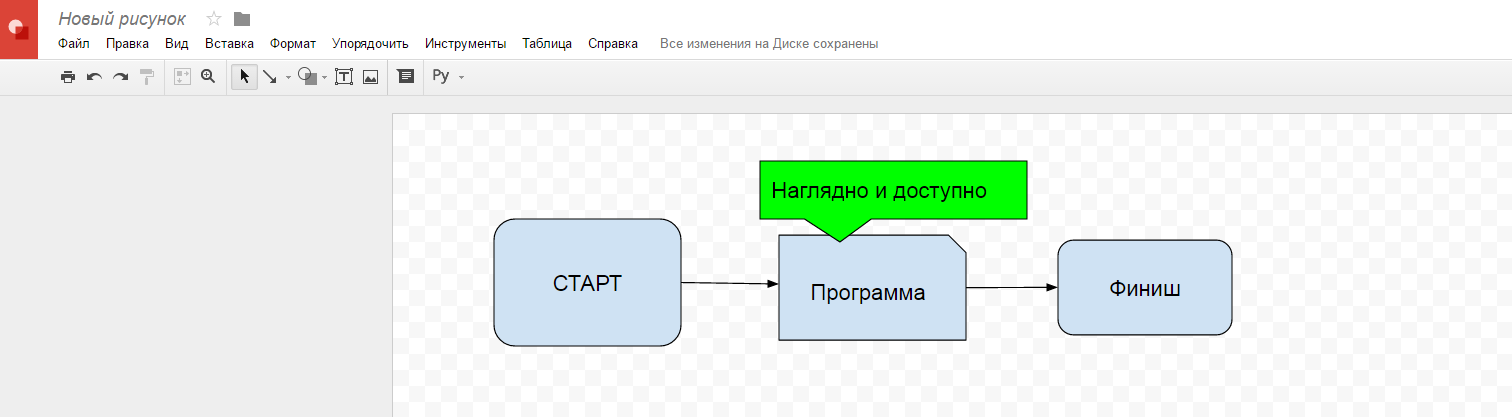Click the document title Новый рисунок
This screenshot has height=417, width=1512.
tap(122, 18)
